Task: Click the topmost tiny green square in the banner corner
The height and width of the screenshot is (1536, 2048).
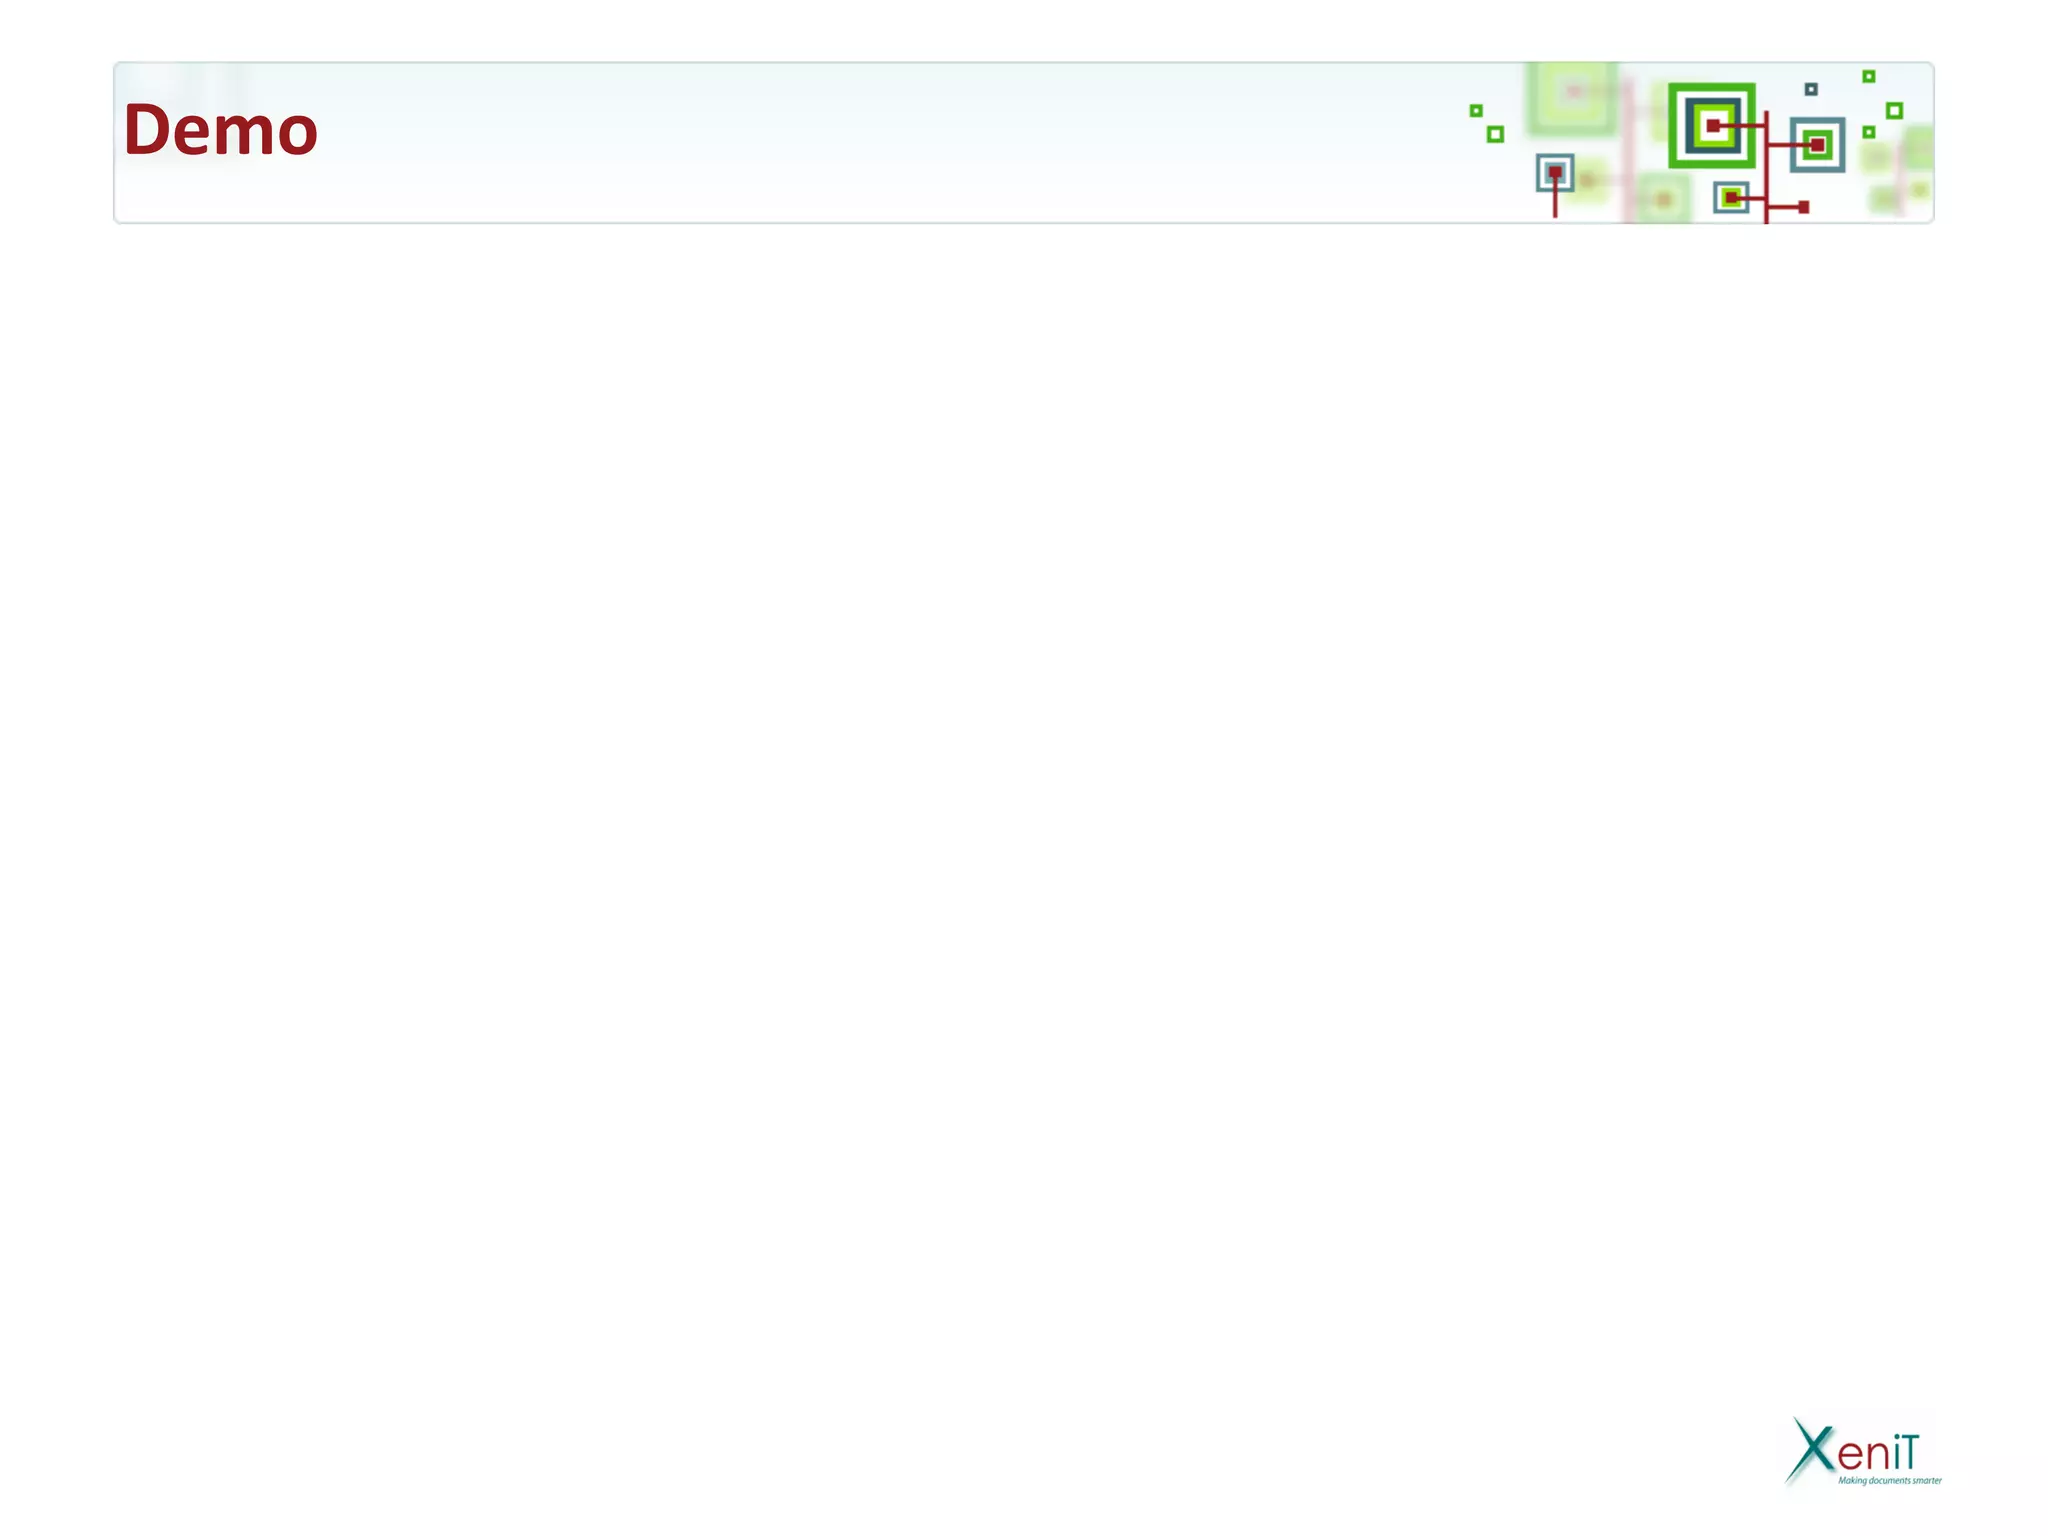Action: pyautogui.click(x=1868, y=76)
